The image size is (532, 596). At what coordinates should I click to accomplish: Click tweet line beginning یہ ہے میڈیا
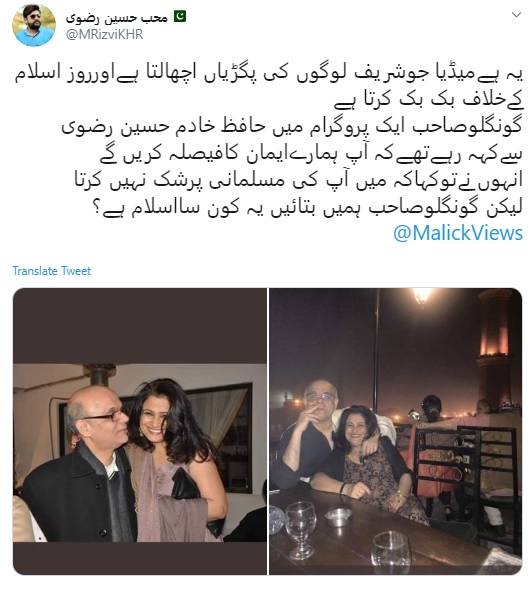tap(269, 74)
